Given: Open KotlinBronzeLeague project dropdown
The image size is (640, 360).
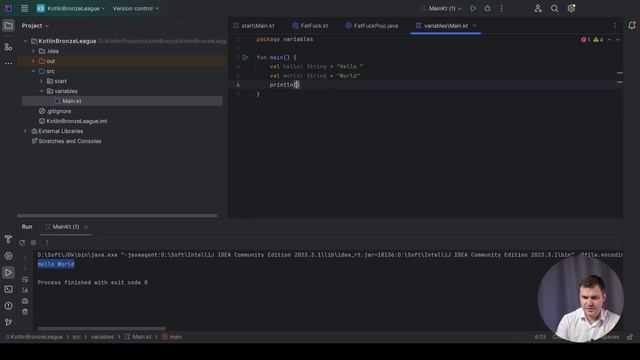Looking at the screenshot, I should (71, 8).
